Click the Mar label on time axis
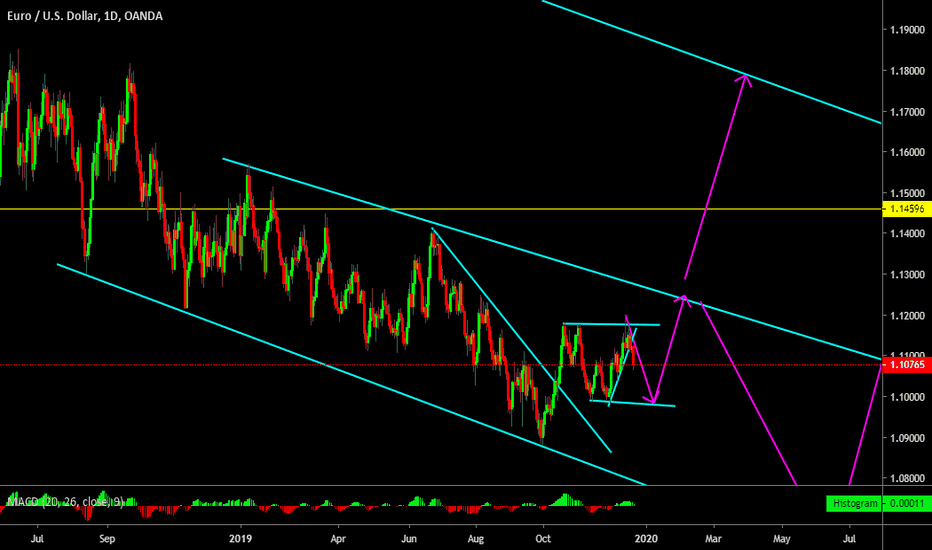The image size is (932, 550). click(x=714, y=537)
